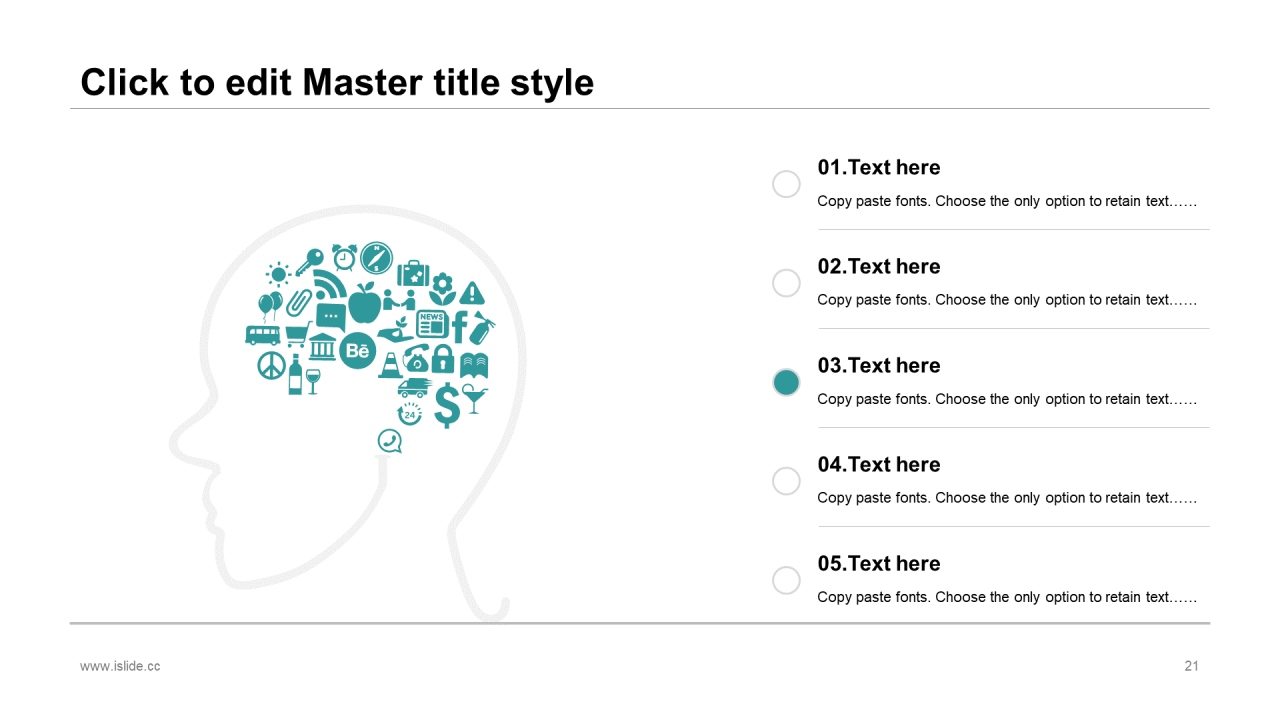Click the description text under 02.Text here
This screenshot has width=1280, height=720.
(1007, 300)
